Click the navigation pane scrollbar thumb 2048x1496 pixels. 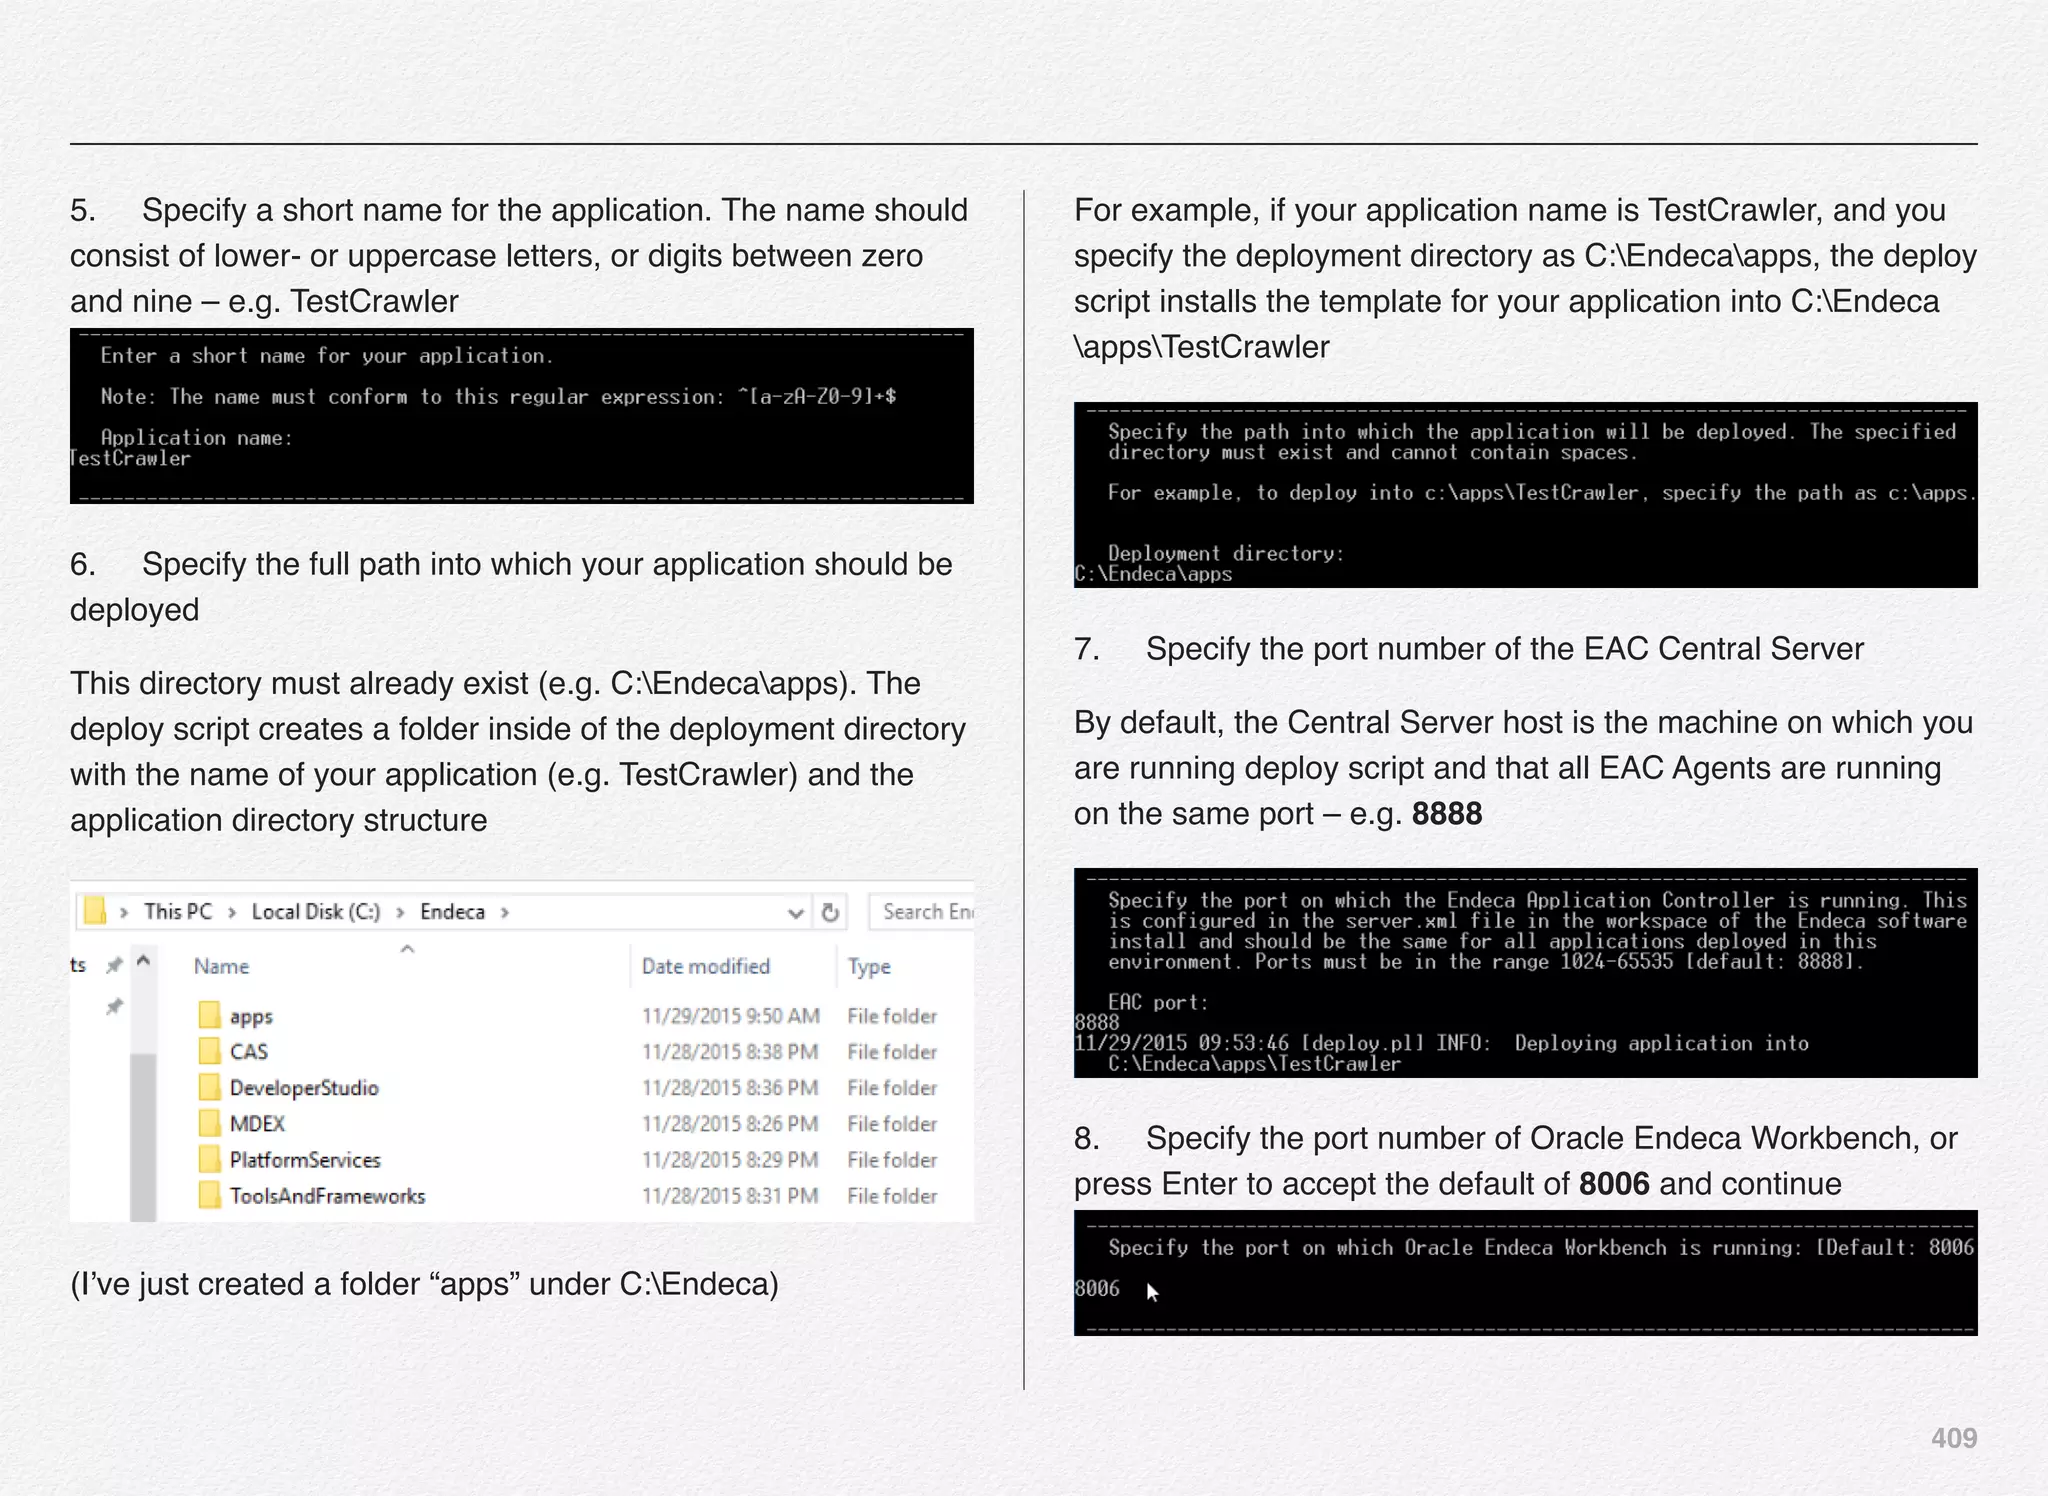143,1137
